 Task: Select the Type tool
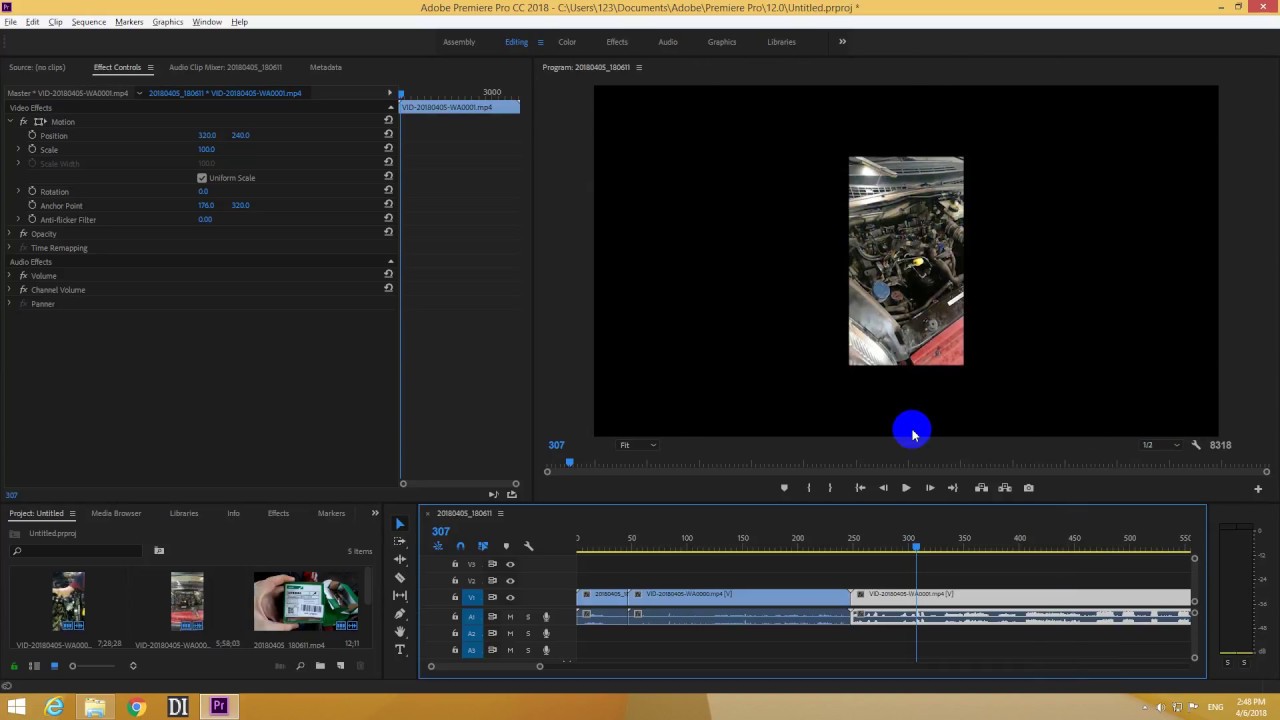tap(400, 650)
